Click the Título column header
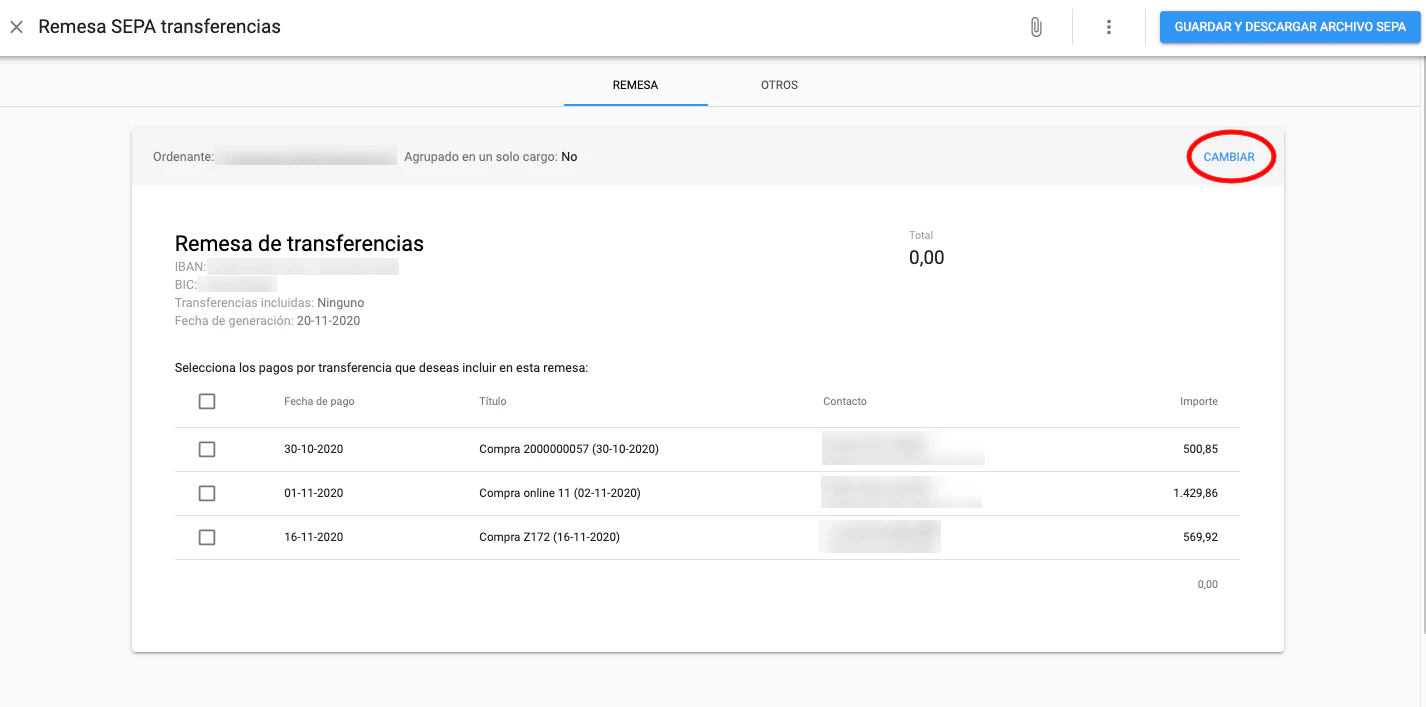This screenshot has width=1426, height=707. pos(492,401)
